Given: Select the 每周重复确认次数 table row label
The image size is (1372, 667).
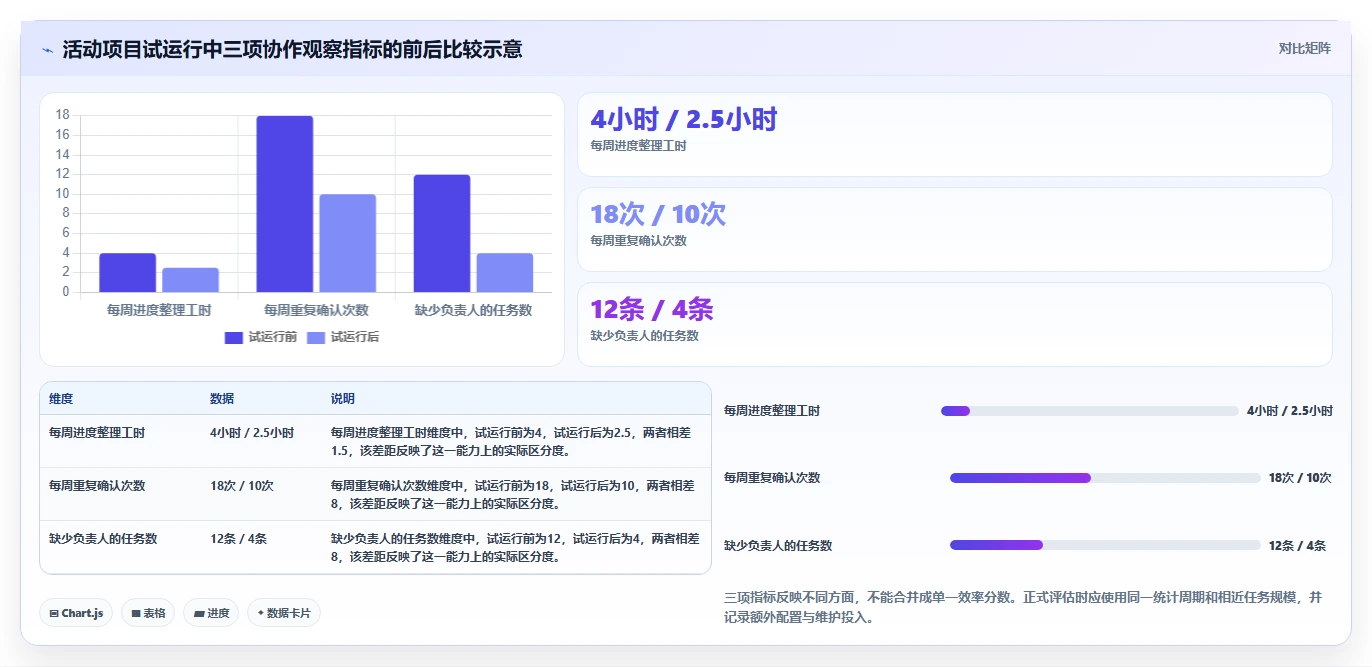Looking at the screenshot, I should pos(97,486).
